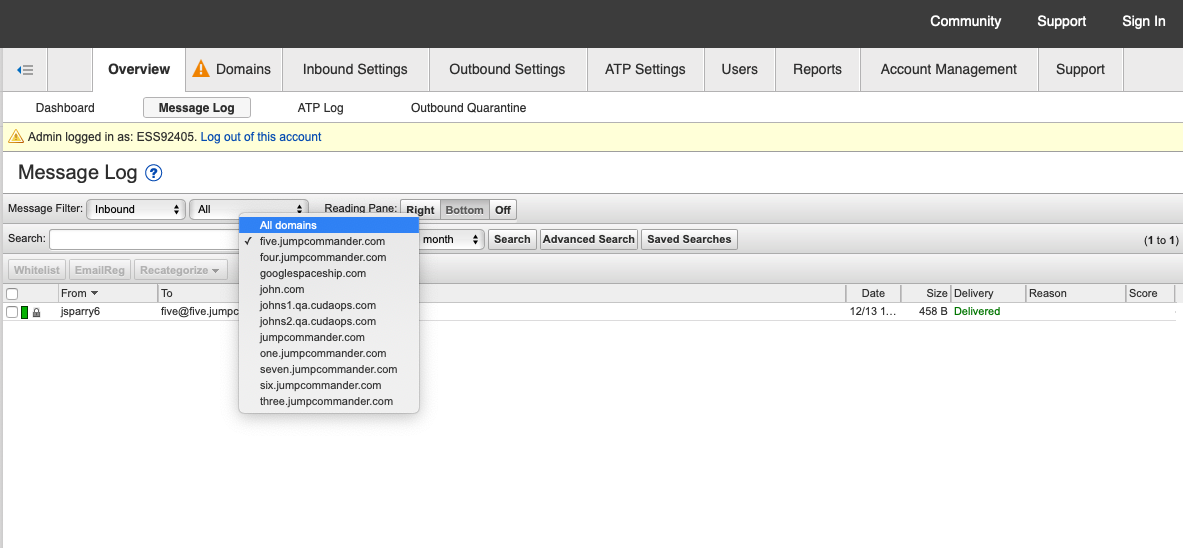Open the Support tab in navigation bar
The height and width of the screenshot is (548, 1183).
pos(1080,69)
